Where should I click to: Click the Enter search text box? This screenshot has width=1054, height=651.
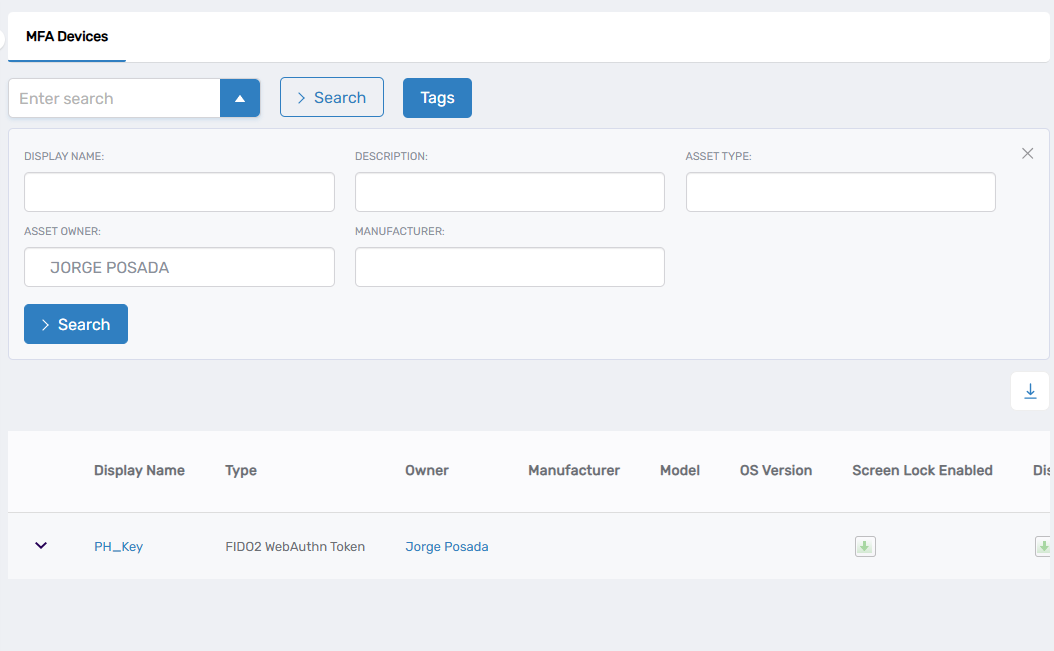coord(114,98)
